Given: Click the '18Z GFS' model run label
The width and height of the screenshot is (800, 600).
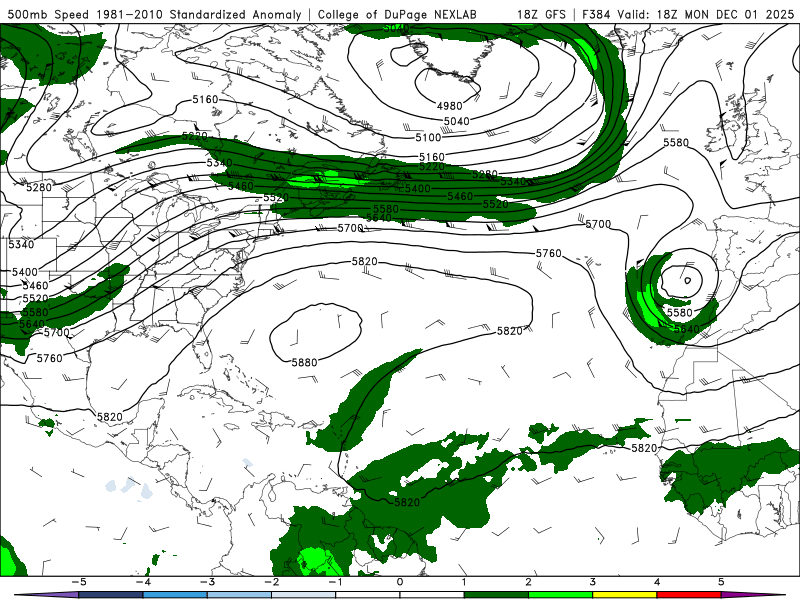Looking at the screenshot, I should pyautogui.click(x=541, y=14).
